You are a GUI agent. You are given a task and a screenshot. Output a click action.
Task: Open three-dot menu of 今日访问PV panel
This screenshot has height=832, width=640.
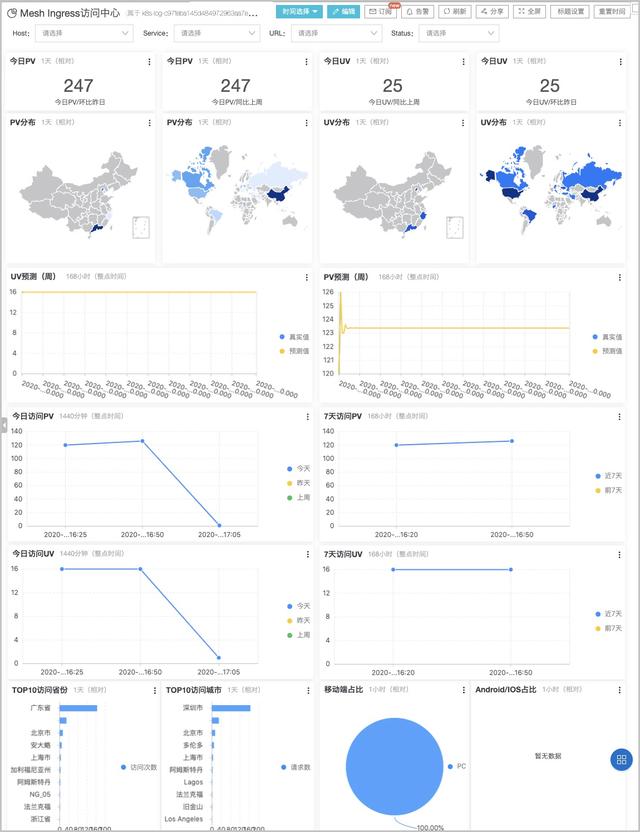pos(308,417)
